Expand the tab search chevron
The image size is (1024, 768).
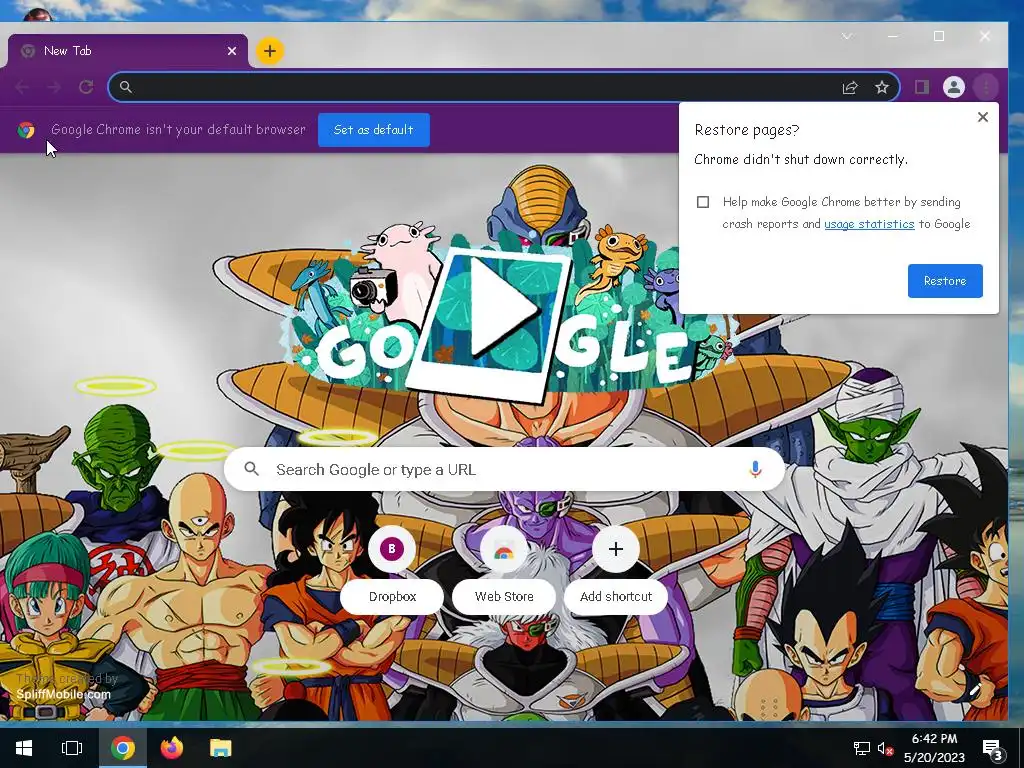[847, 36]
